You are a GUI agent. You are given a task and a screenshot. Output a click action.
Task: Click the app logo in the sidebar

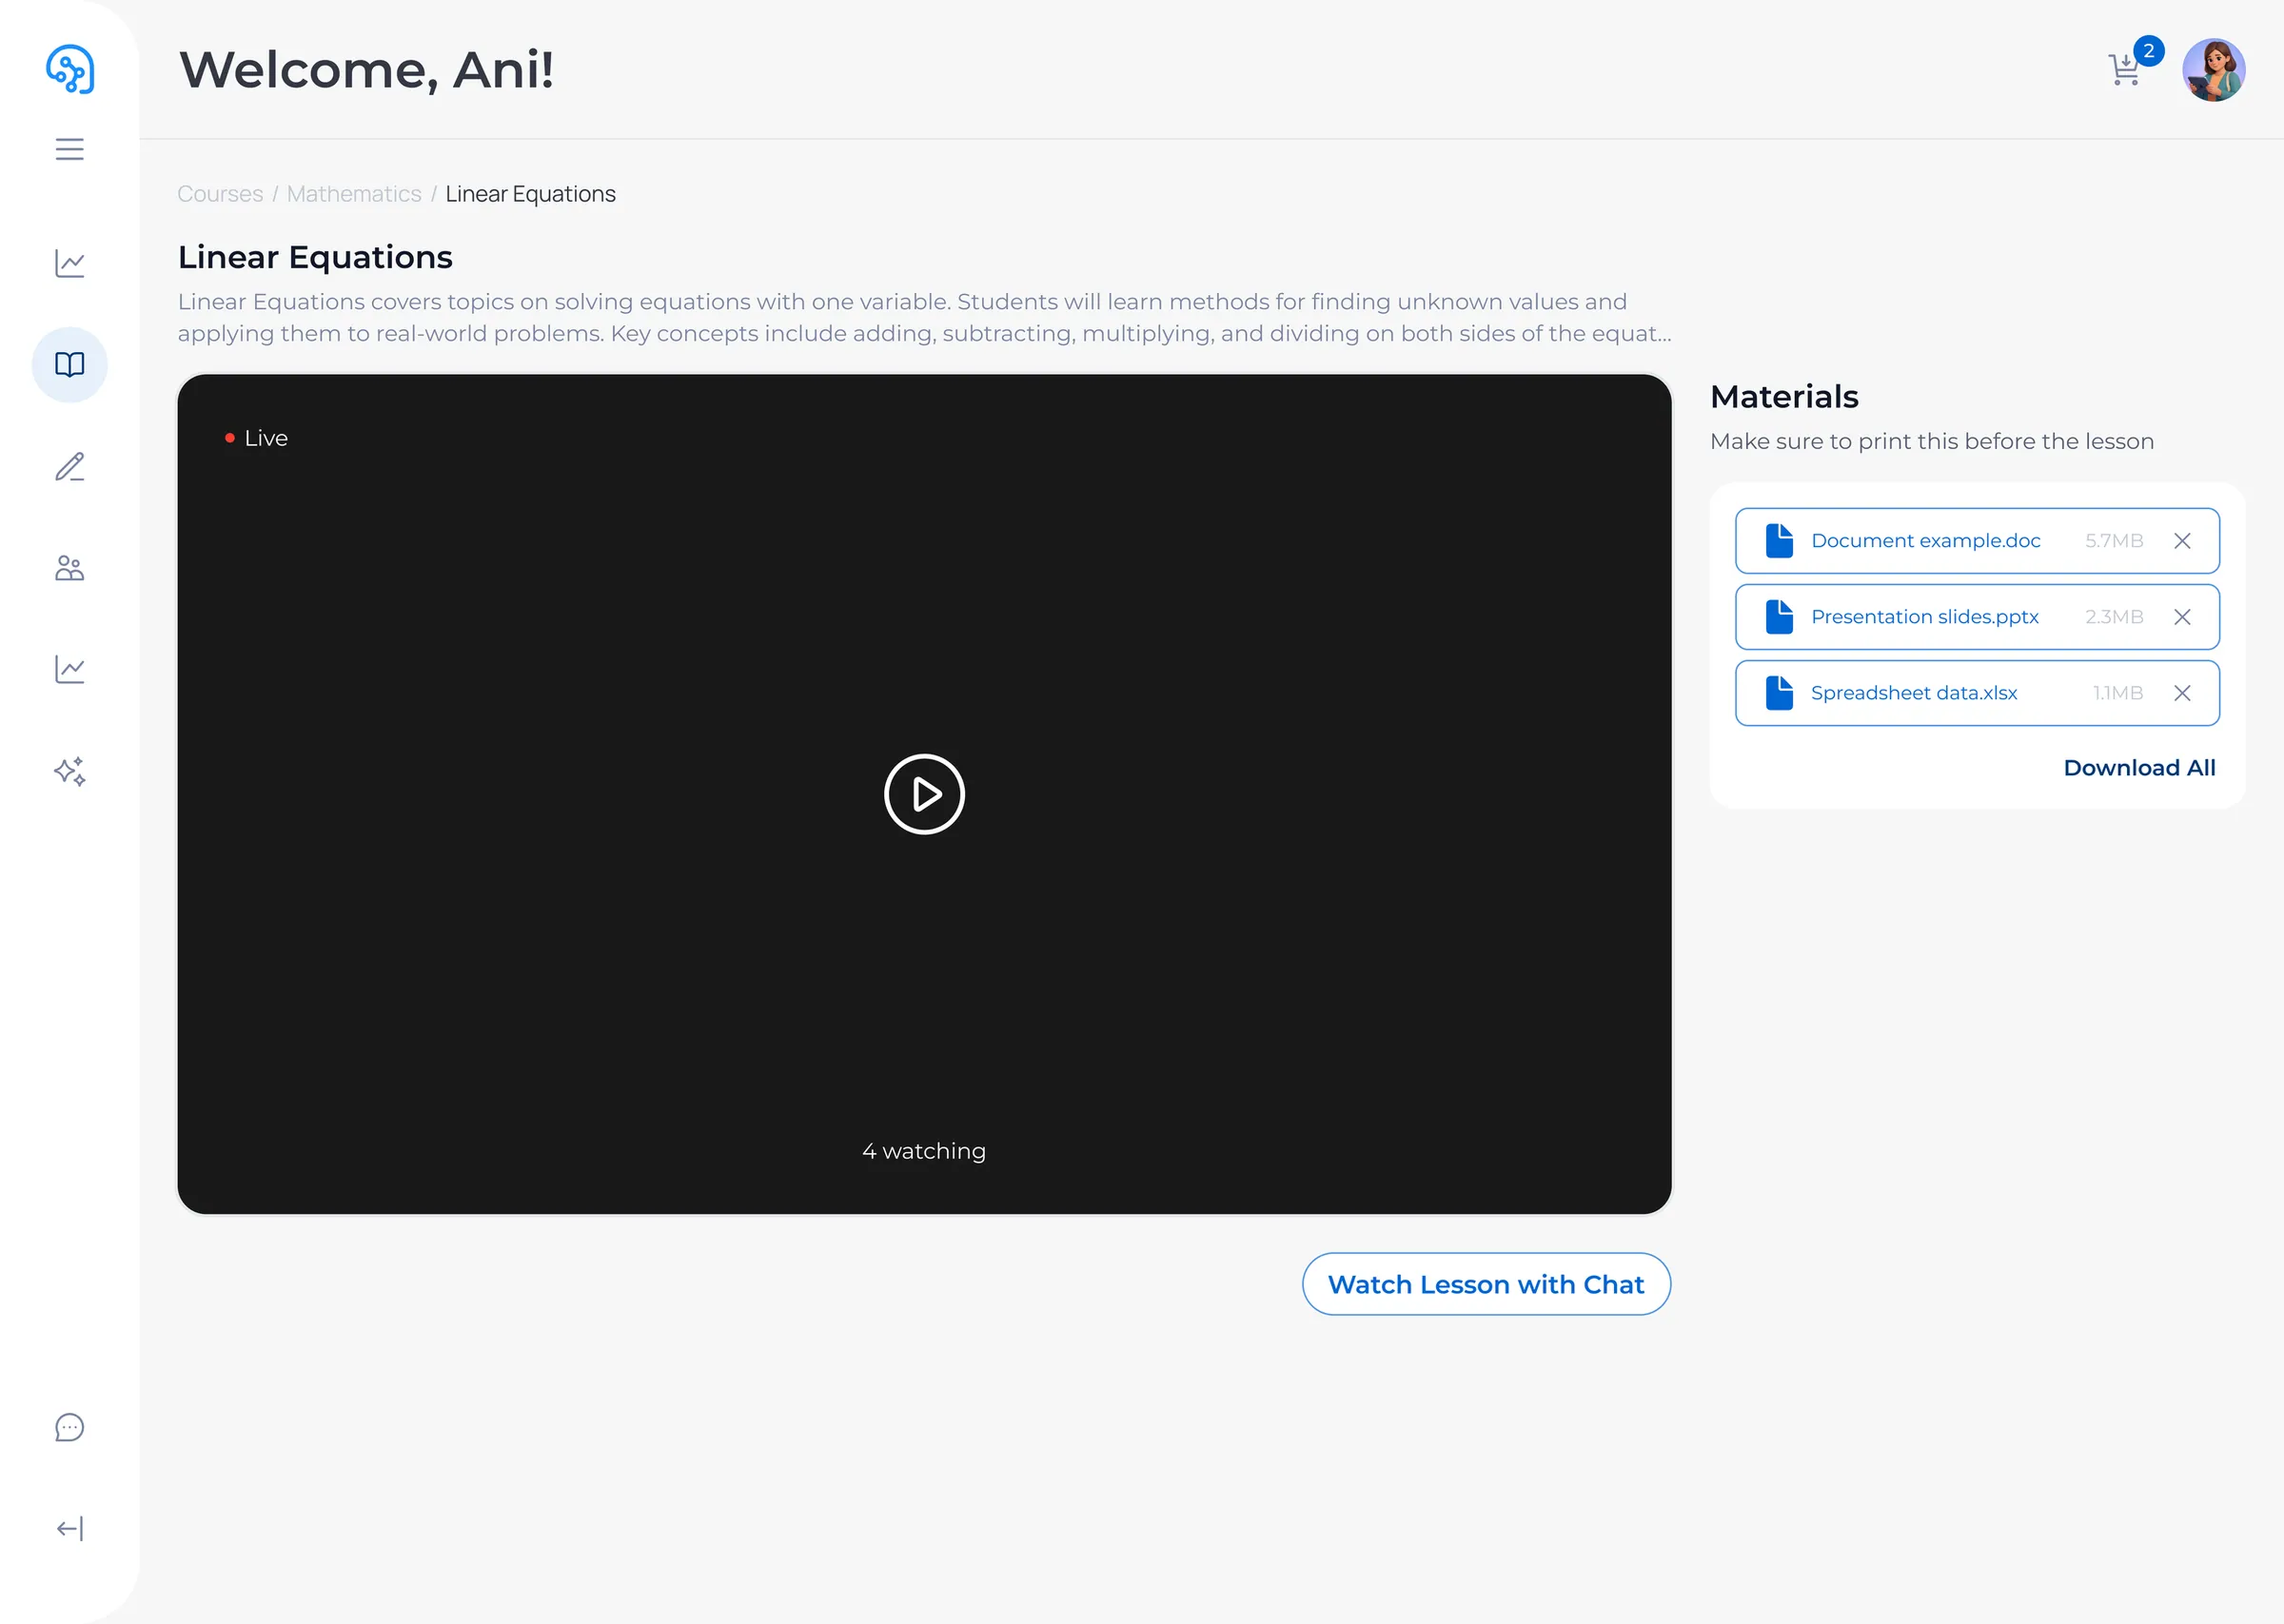click(x=70, y=69)
